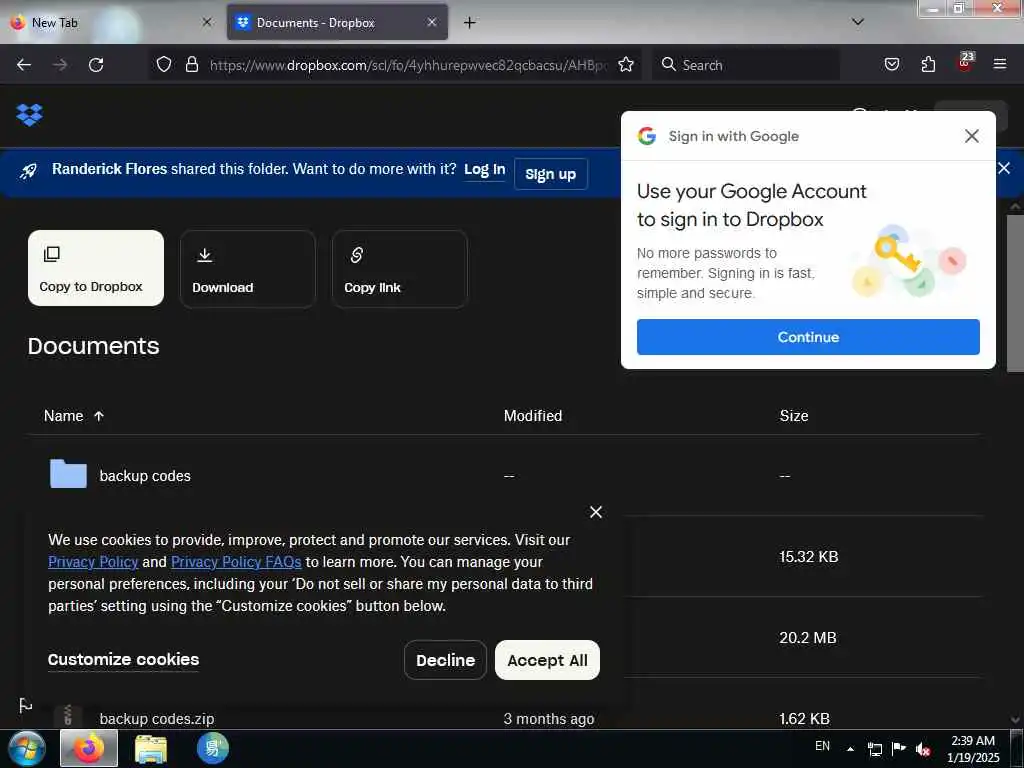This screenshot has width=1024, height=768.
Task: Open the Privacy Policy link
Action: pyautogui.click(x=93, y=562)
